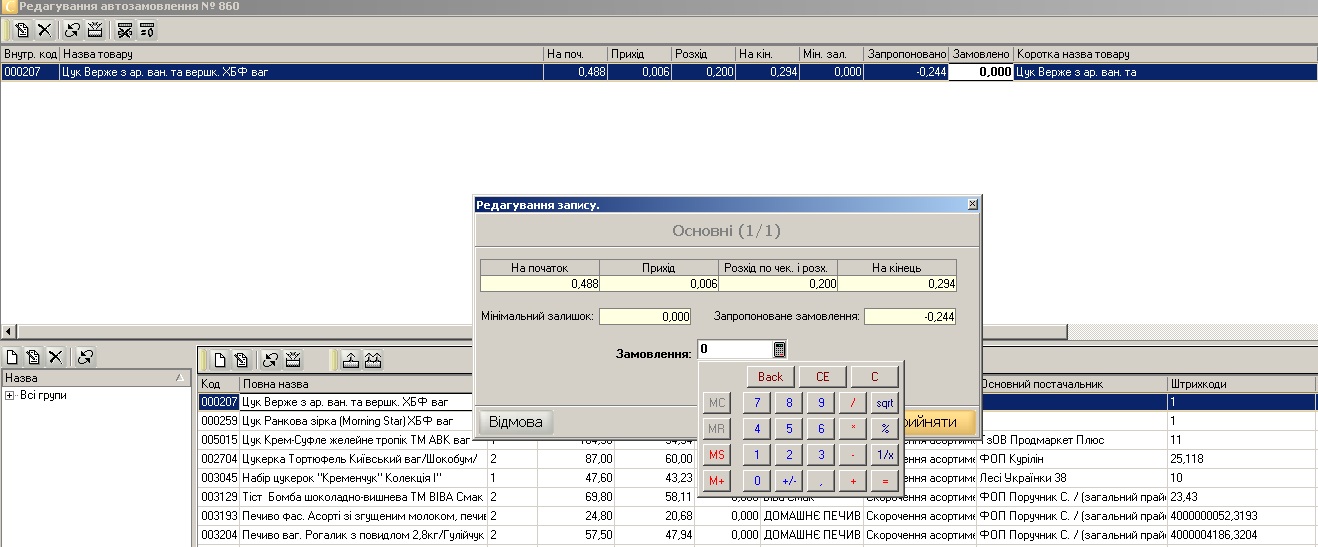Click the delete (X) icon in top toolbar
The image size is (1318, 547).
pos(44,30)
